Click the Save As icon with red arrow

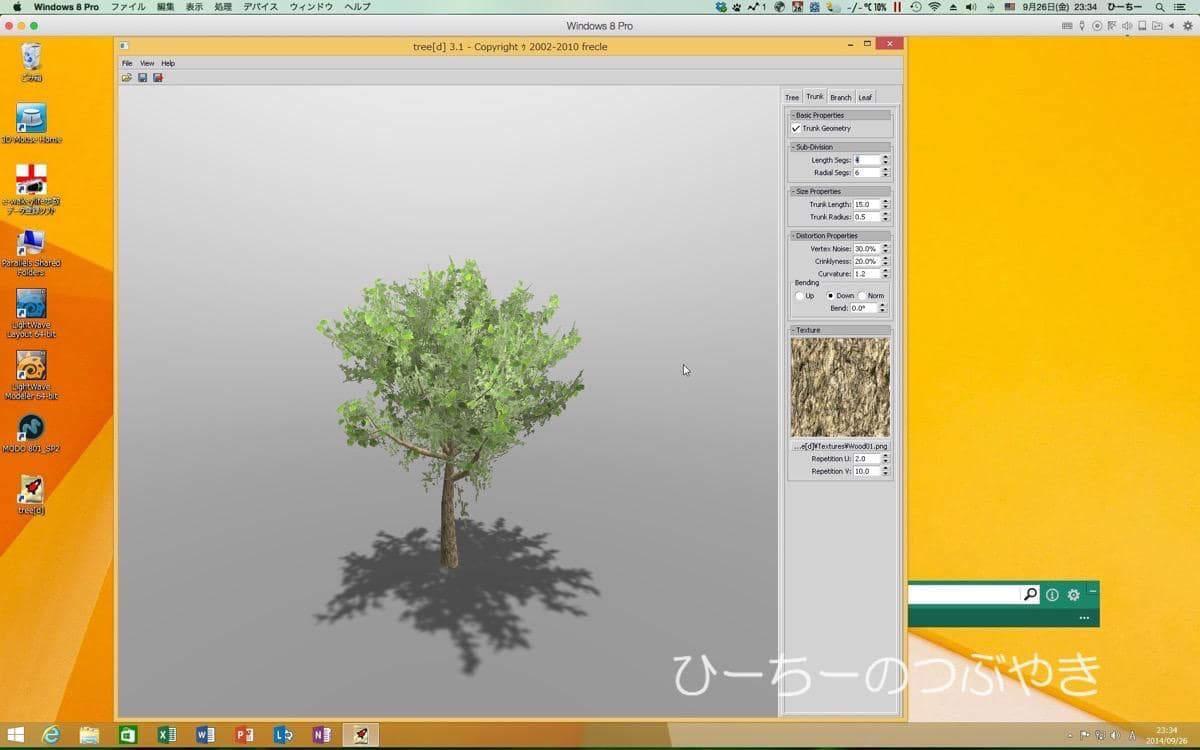point(158,77)
